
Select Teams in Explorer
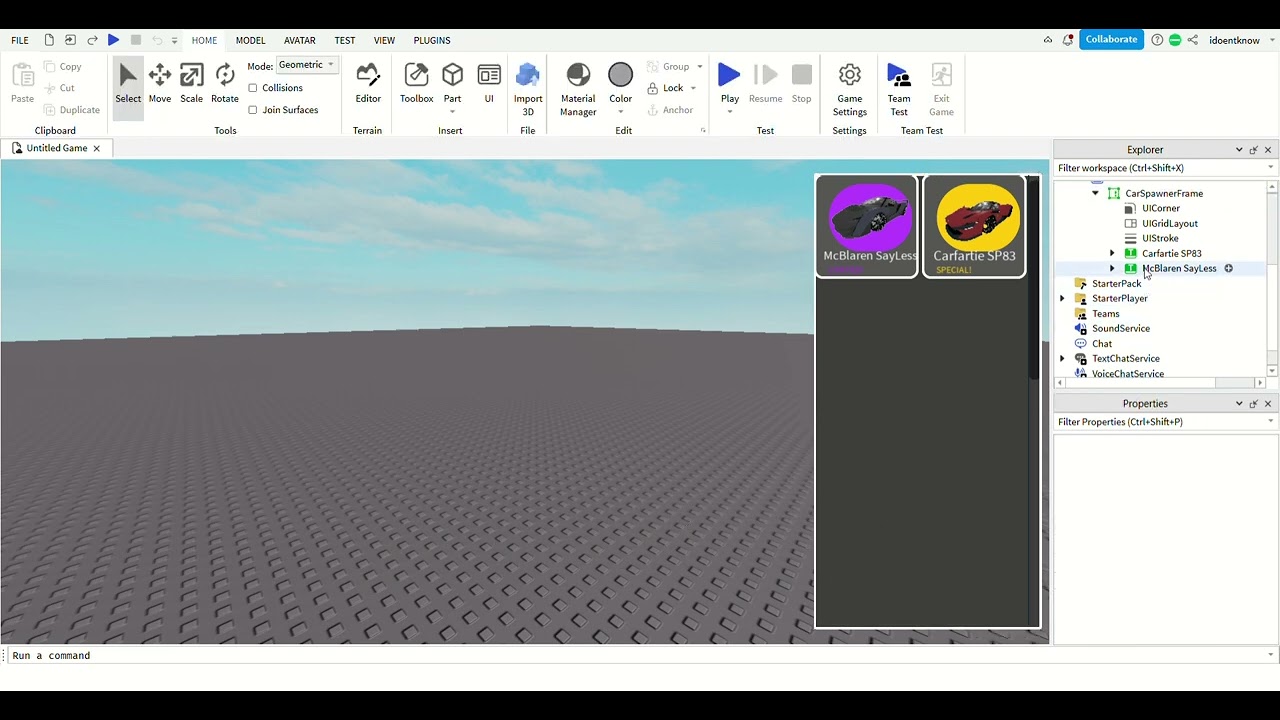pyautogui.click(x=1106, y=313)
